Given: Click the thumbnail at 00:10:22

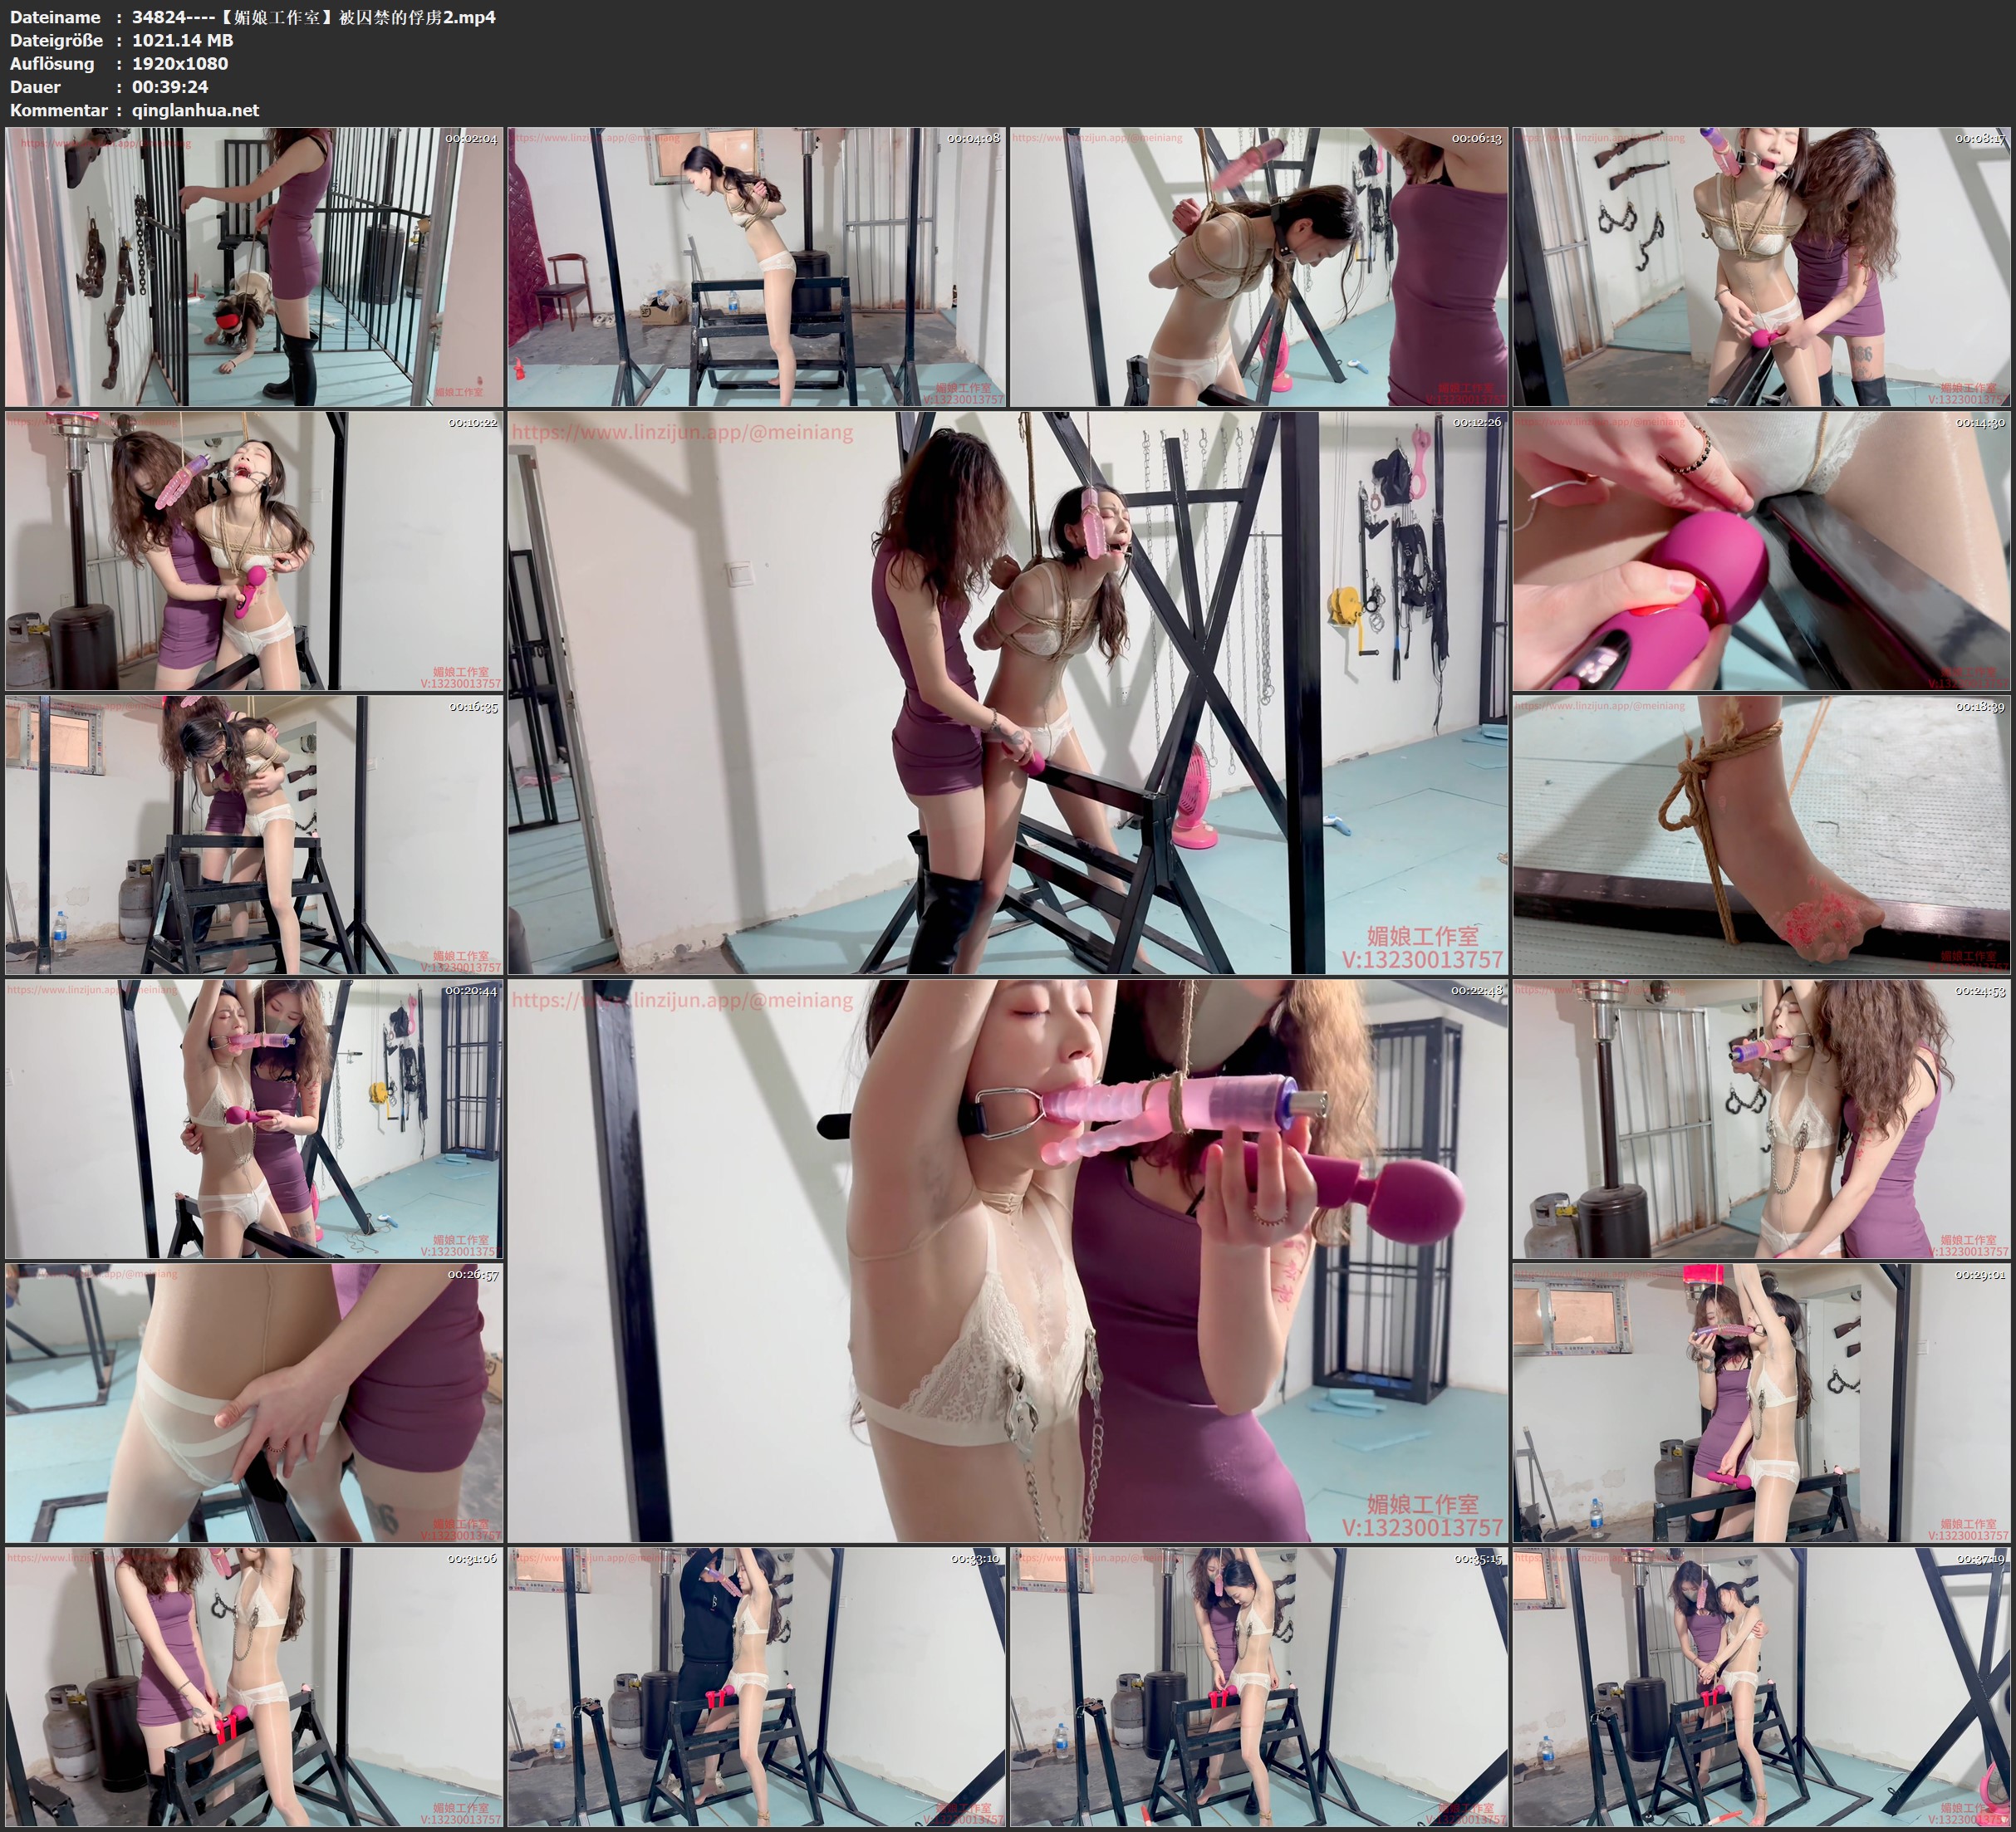Looking at the screenshot, I should (254, 551).
